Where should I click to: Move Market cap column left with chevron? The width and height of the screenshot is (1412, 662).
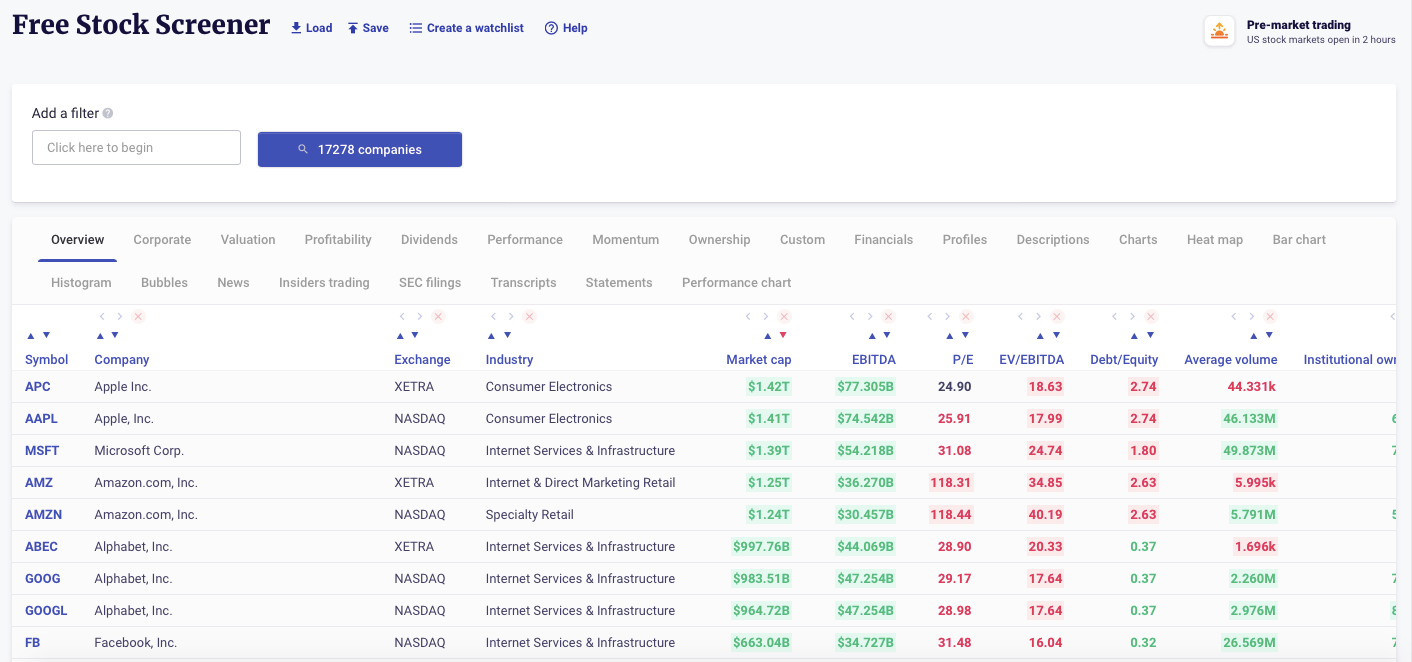click(748, 316)
